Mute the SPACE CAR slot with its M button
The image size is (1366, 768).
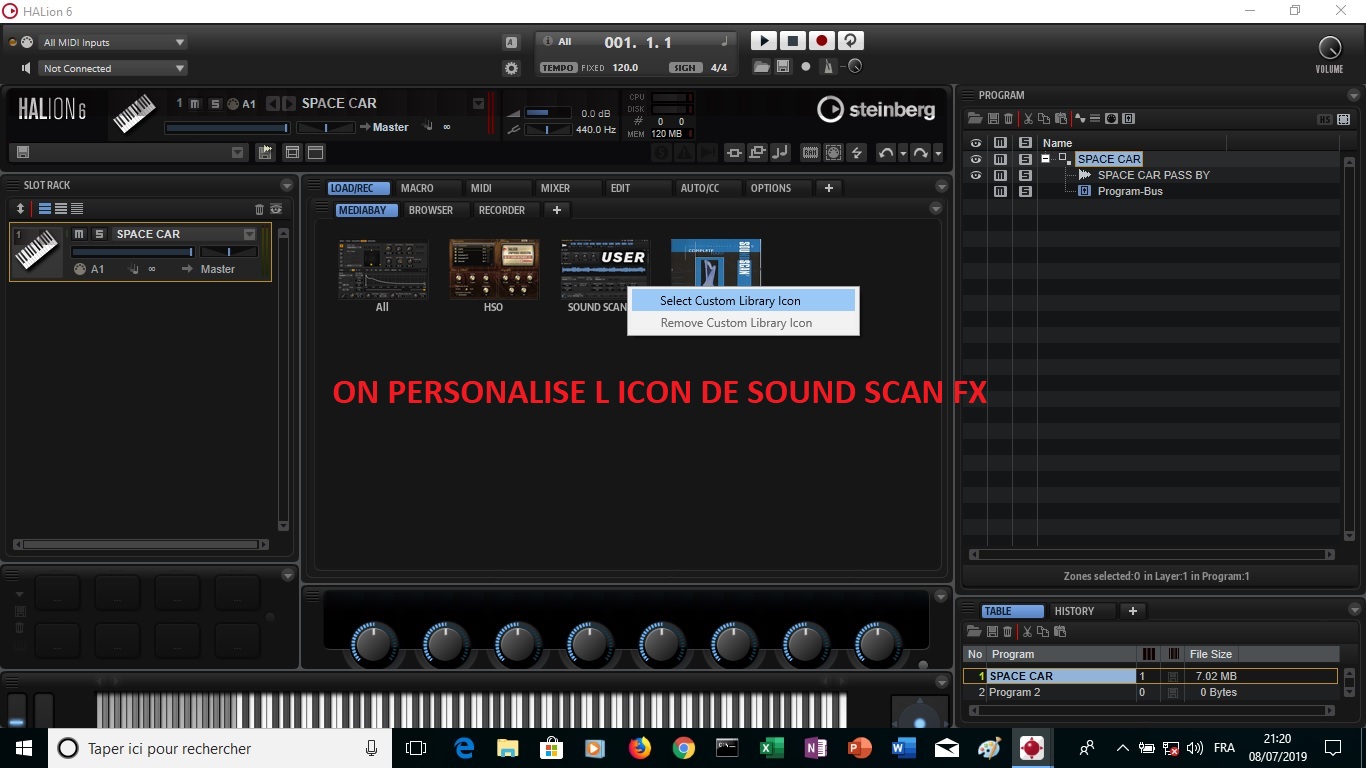pyautogui.click(x=78, y=233)
